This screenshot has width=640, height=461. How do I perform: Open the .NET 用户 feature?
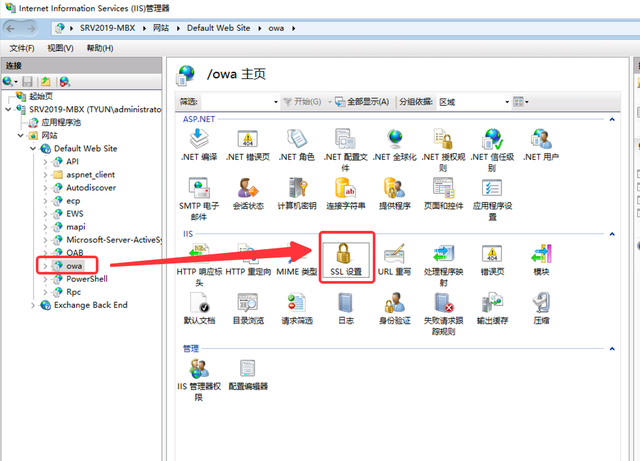click(x=541, y=145)
